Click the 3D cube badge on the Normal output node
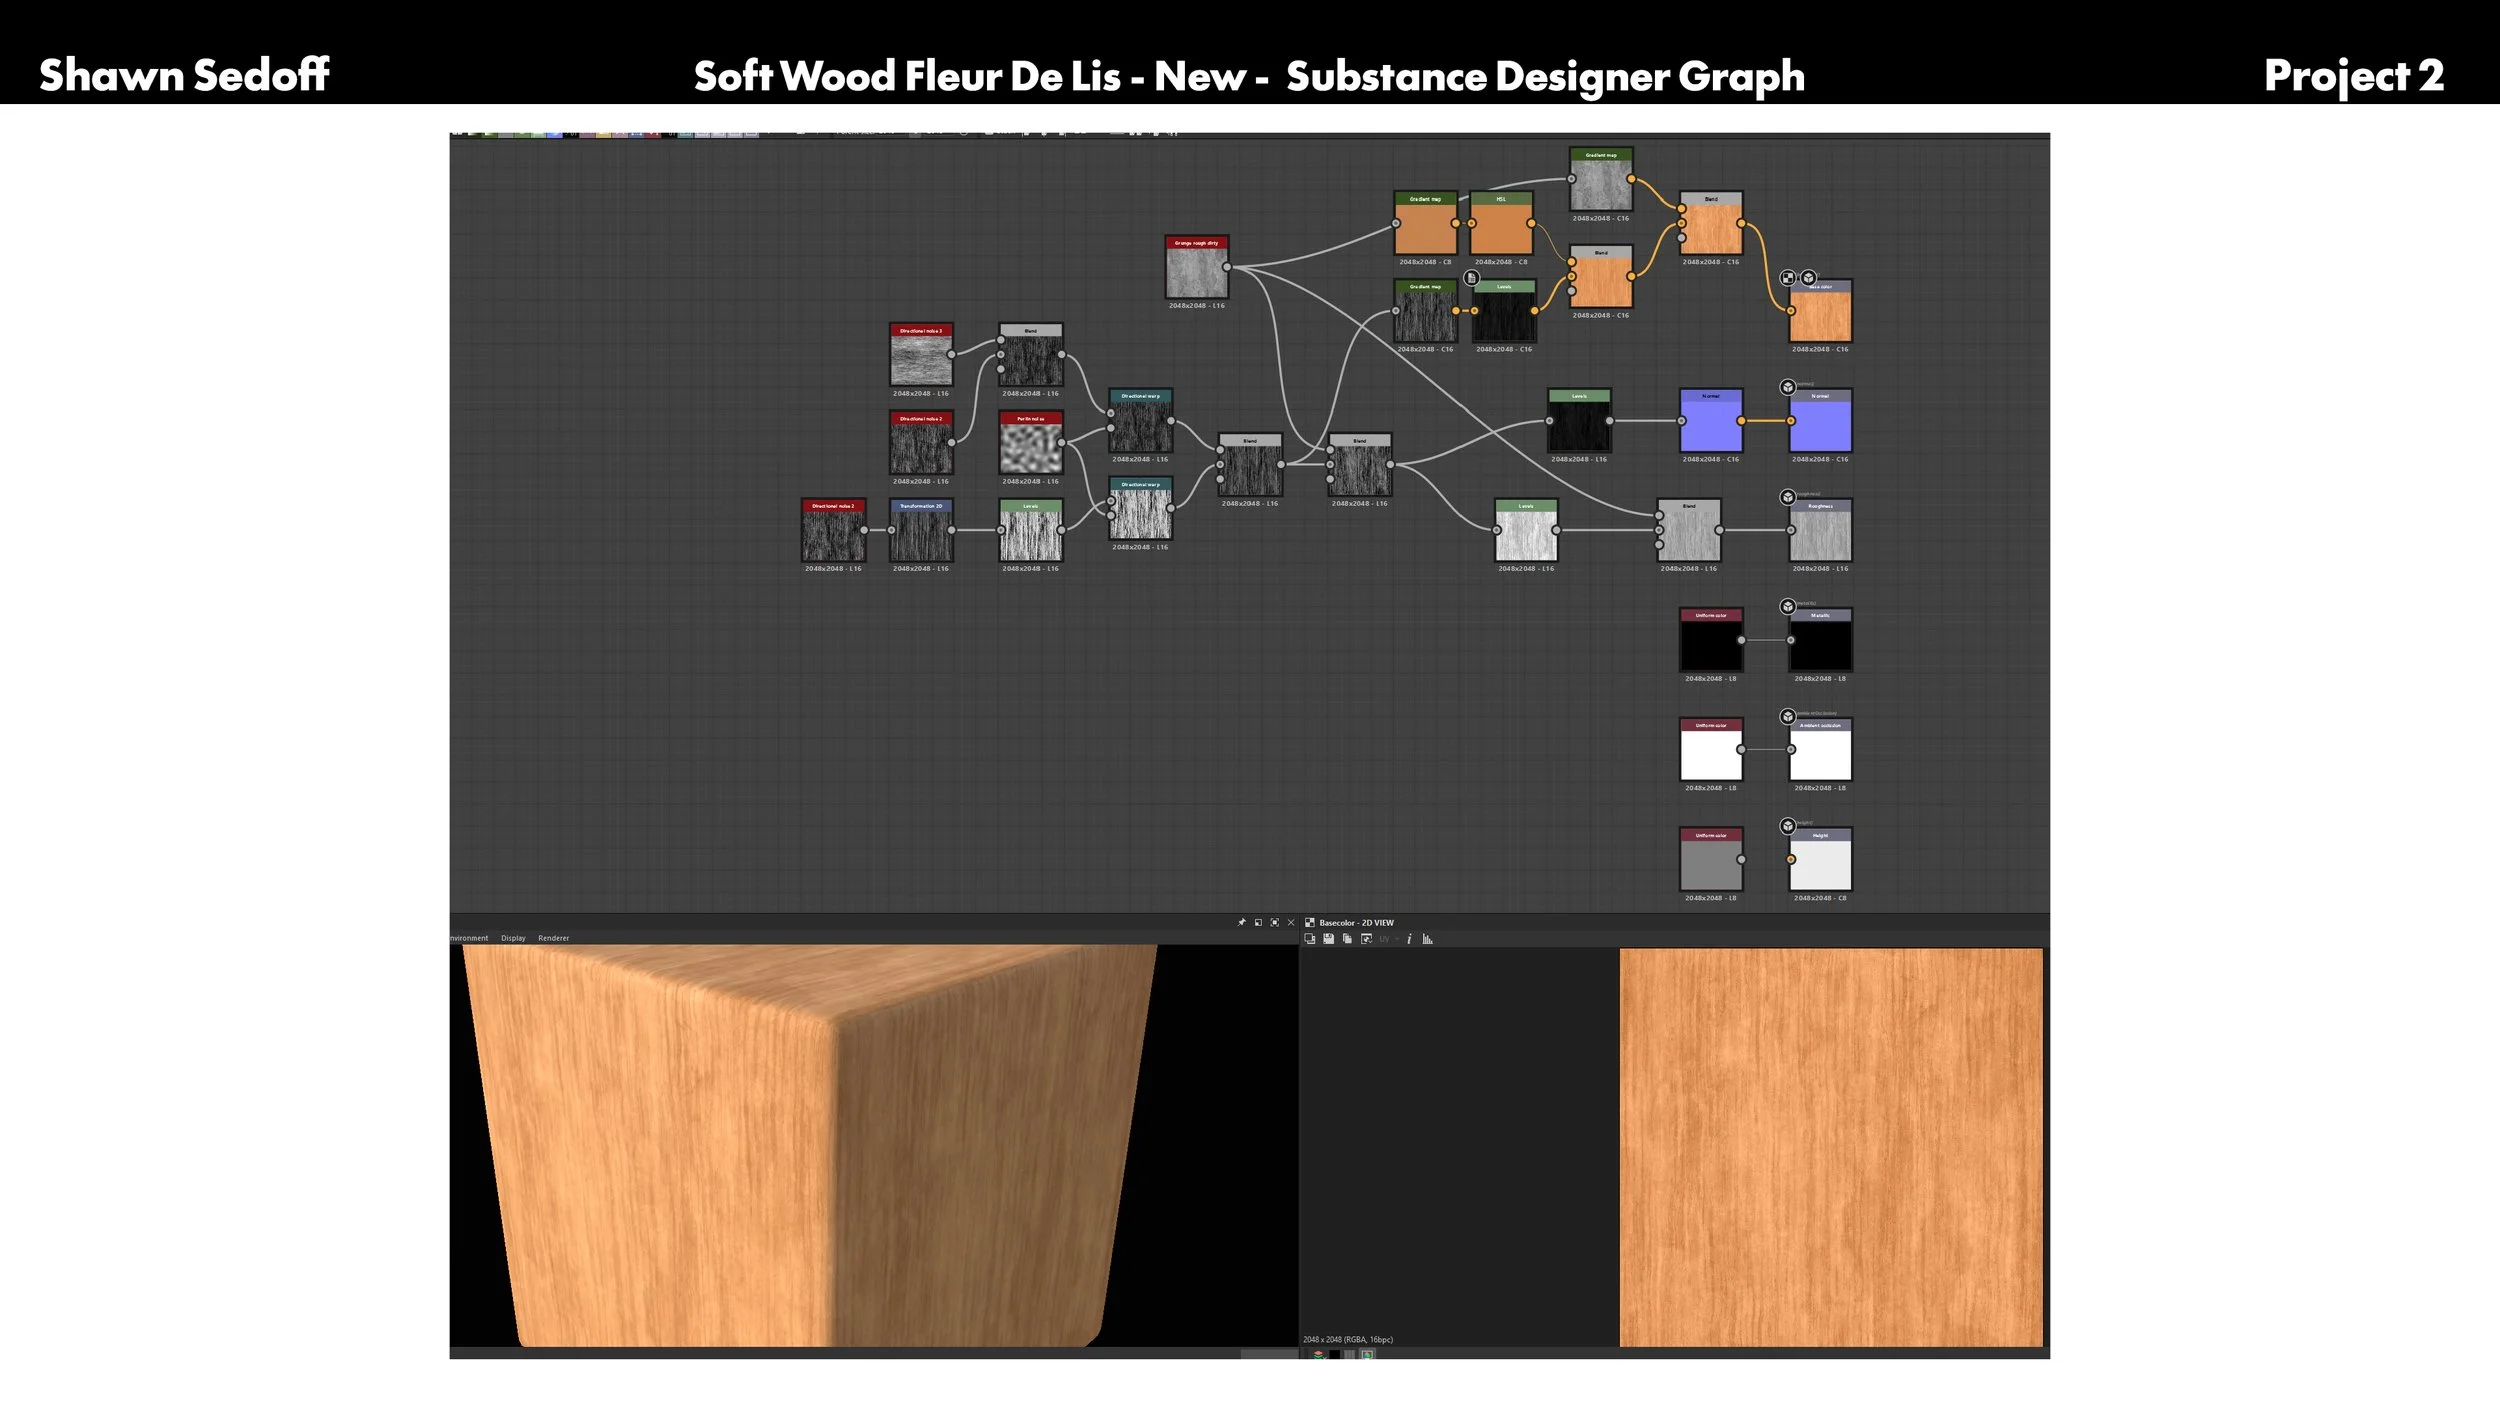The height and width of the screenshot is (1406, 2500). tap(1788, 387)
